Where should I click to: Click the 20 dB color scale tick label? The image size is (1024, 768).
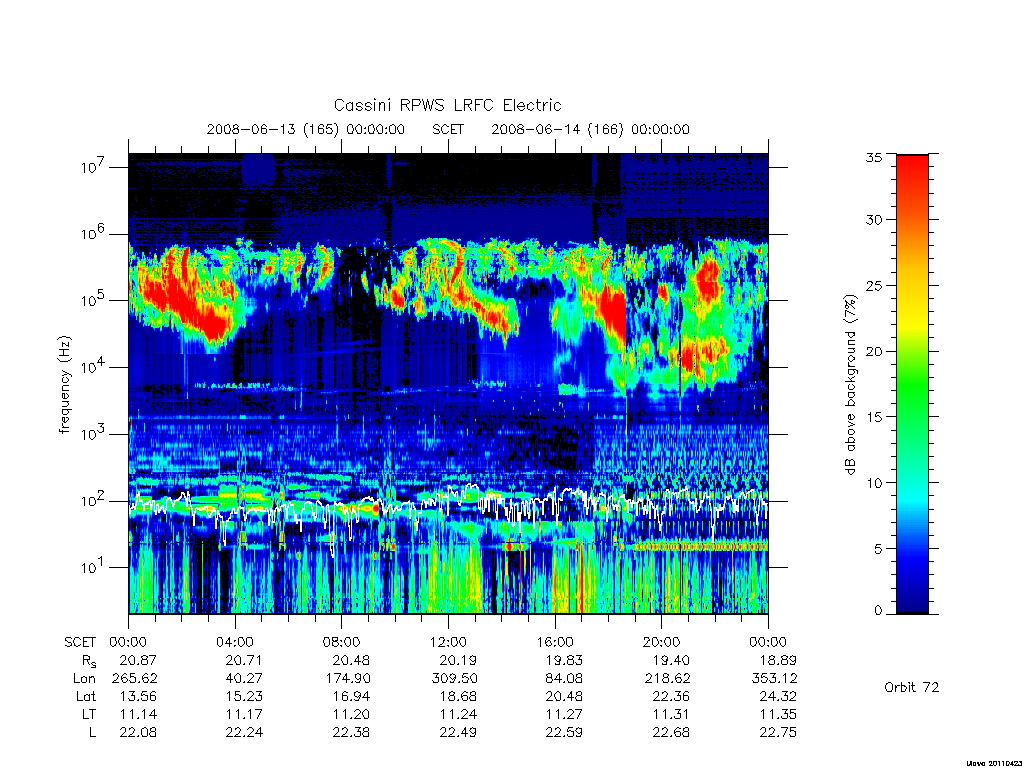[873, 351]
